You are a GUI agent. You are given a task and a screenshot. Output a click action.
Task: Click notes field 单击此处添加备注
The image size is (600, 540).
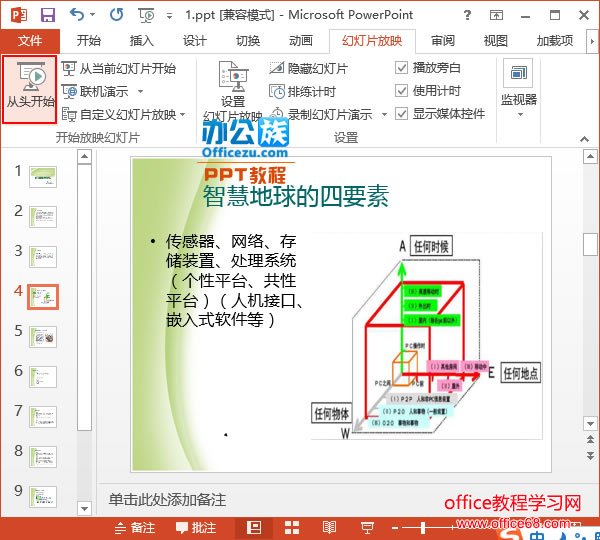167,500
